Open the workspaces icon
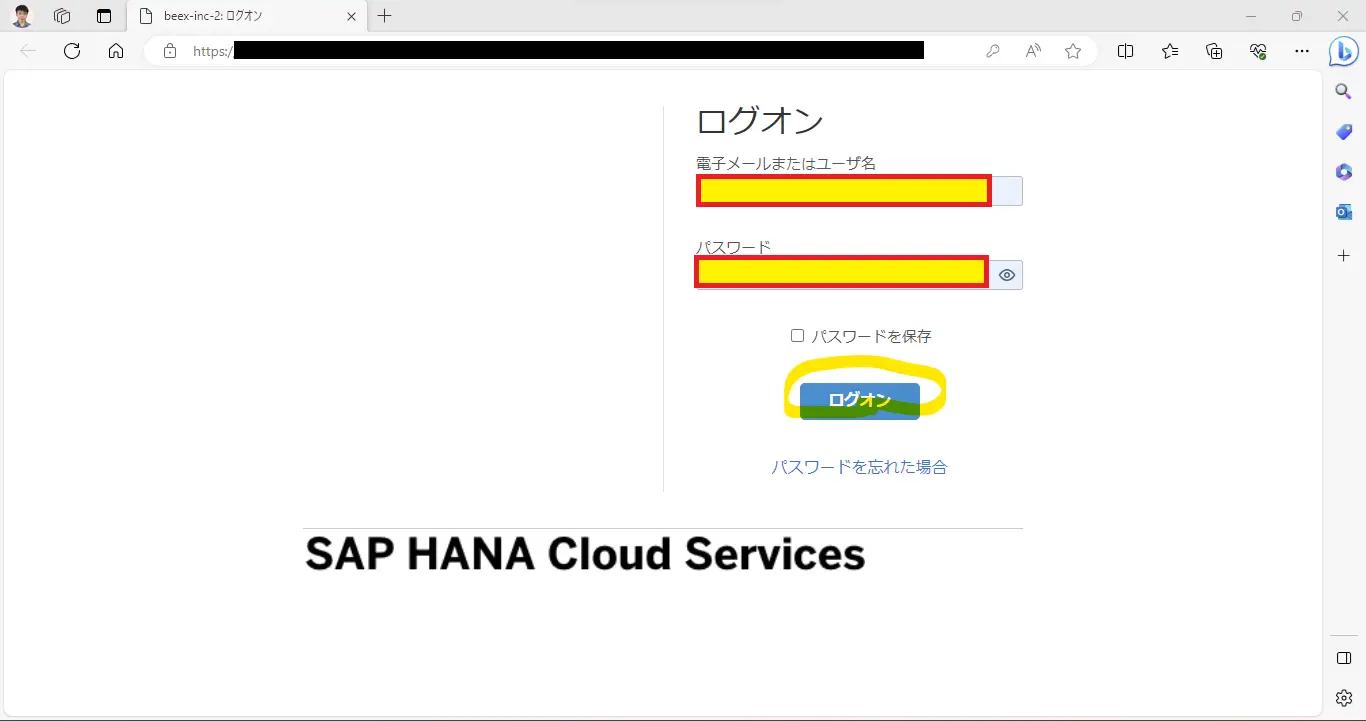 tap(62, 16)
